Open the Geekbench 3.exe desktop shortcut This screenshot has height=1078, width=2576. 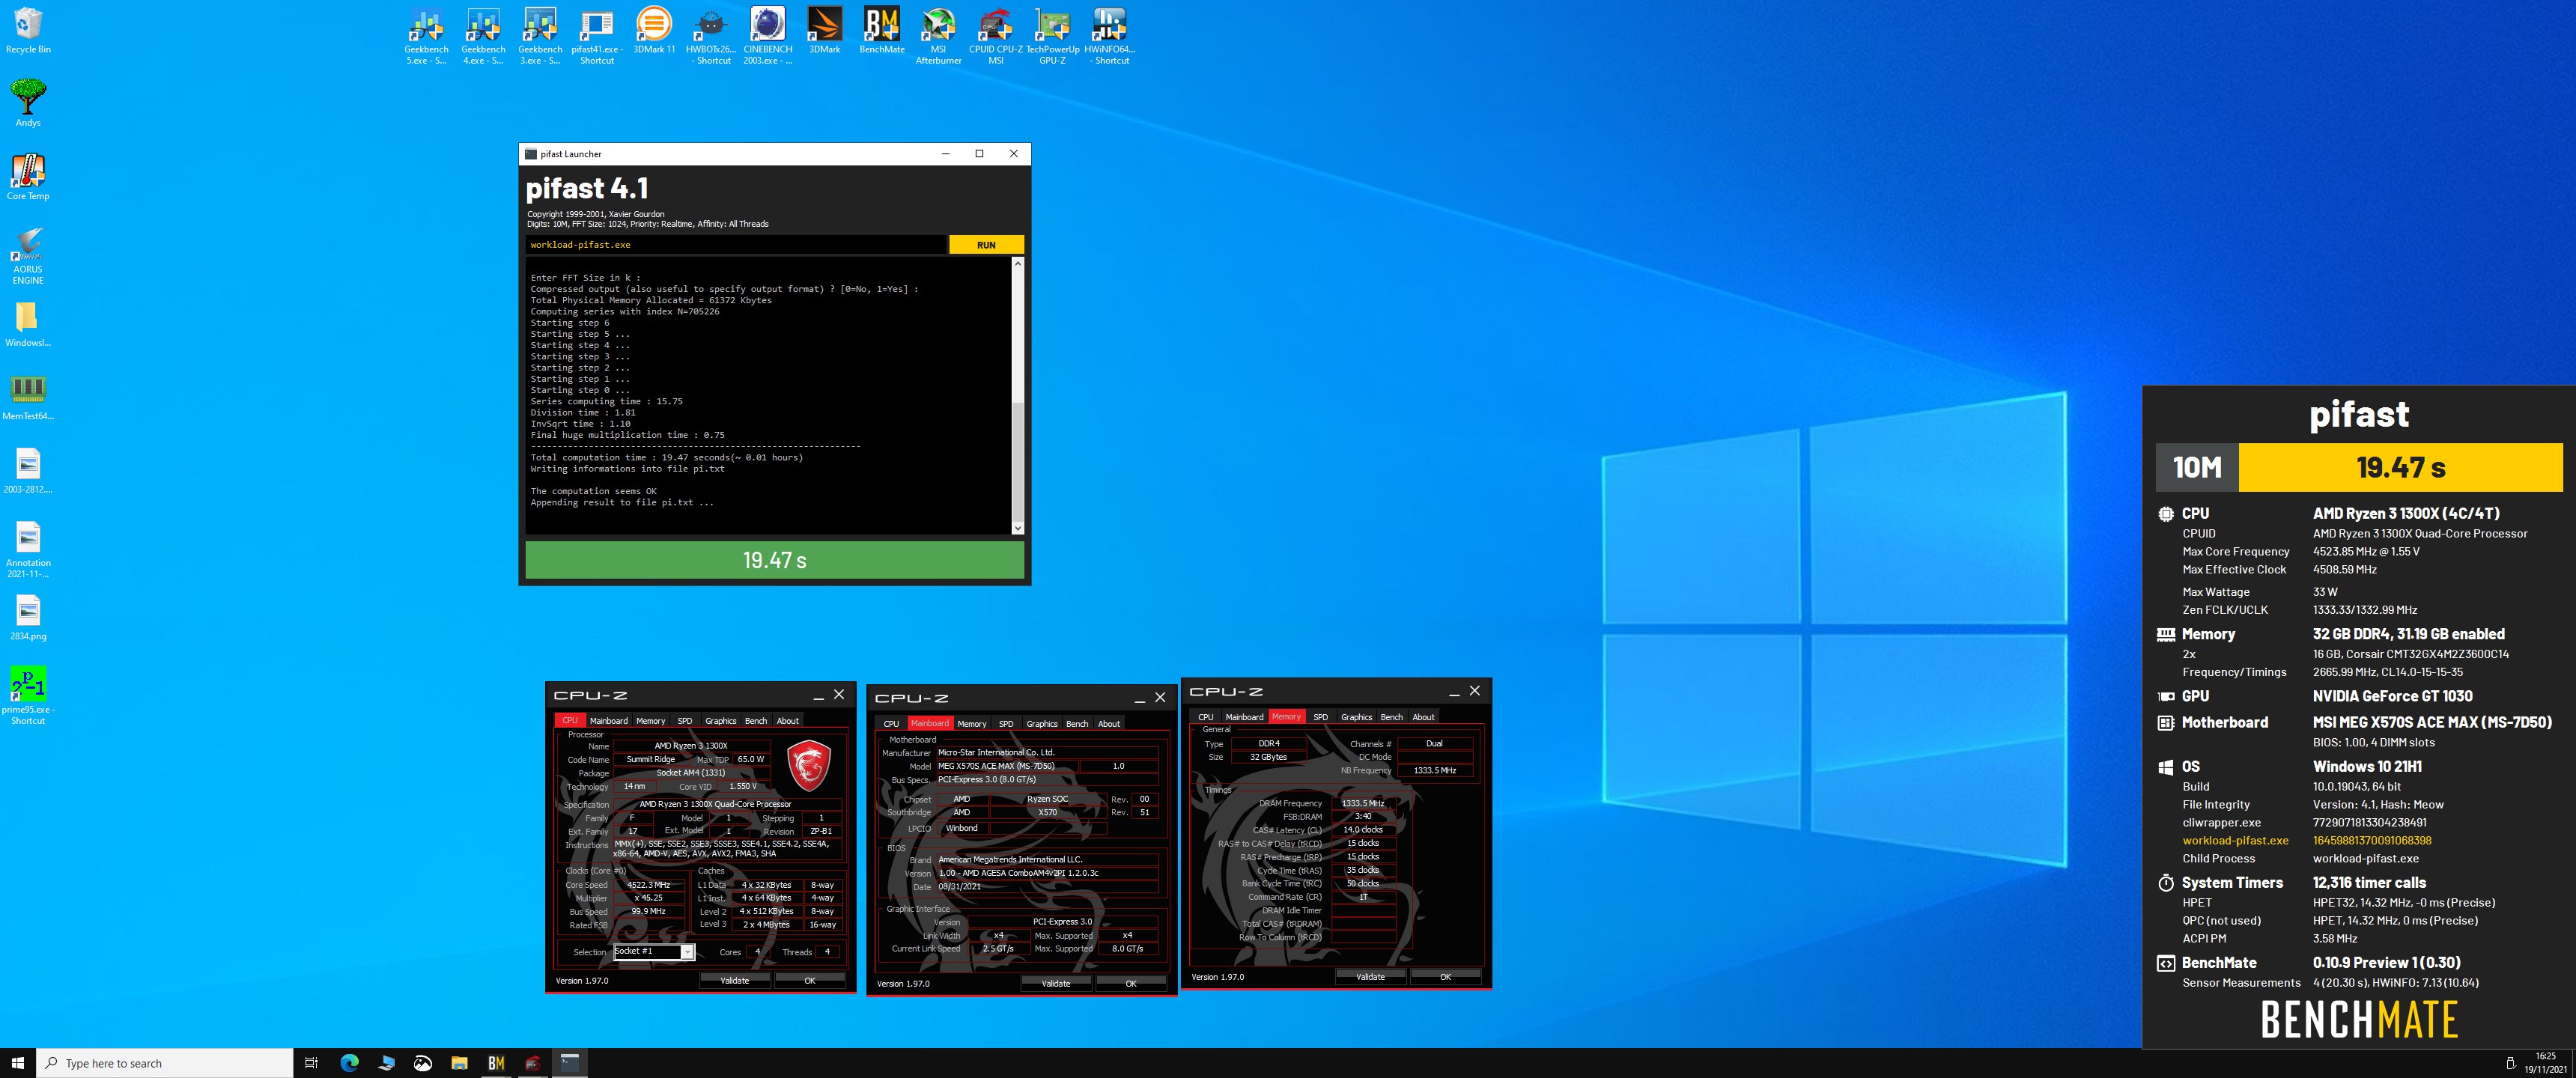coord(540,36)
